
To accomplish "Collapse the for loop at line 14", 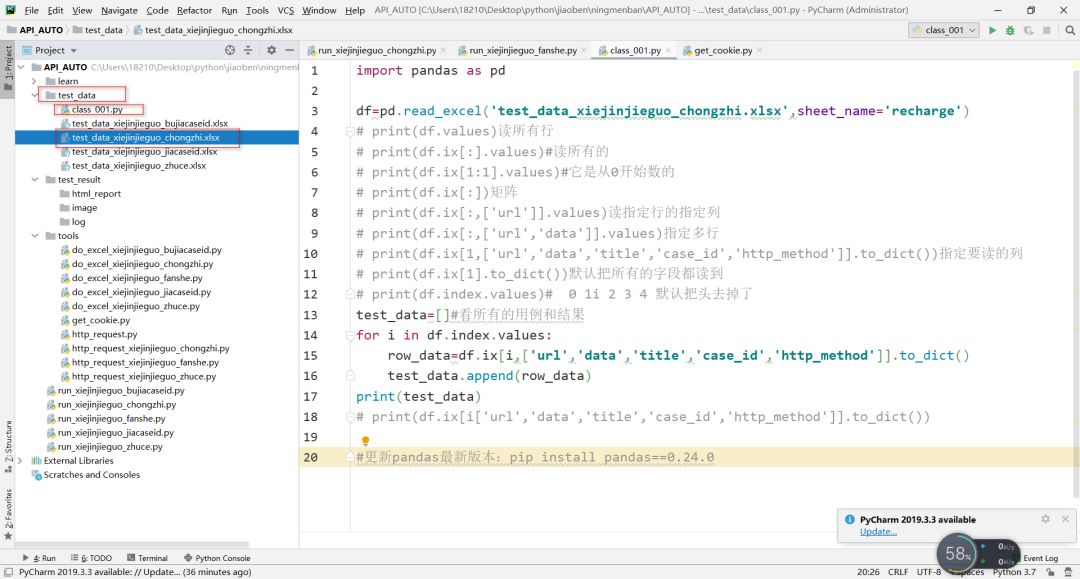I will pyautogui.click(x=350, y=335).
